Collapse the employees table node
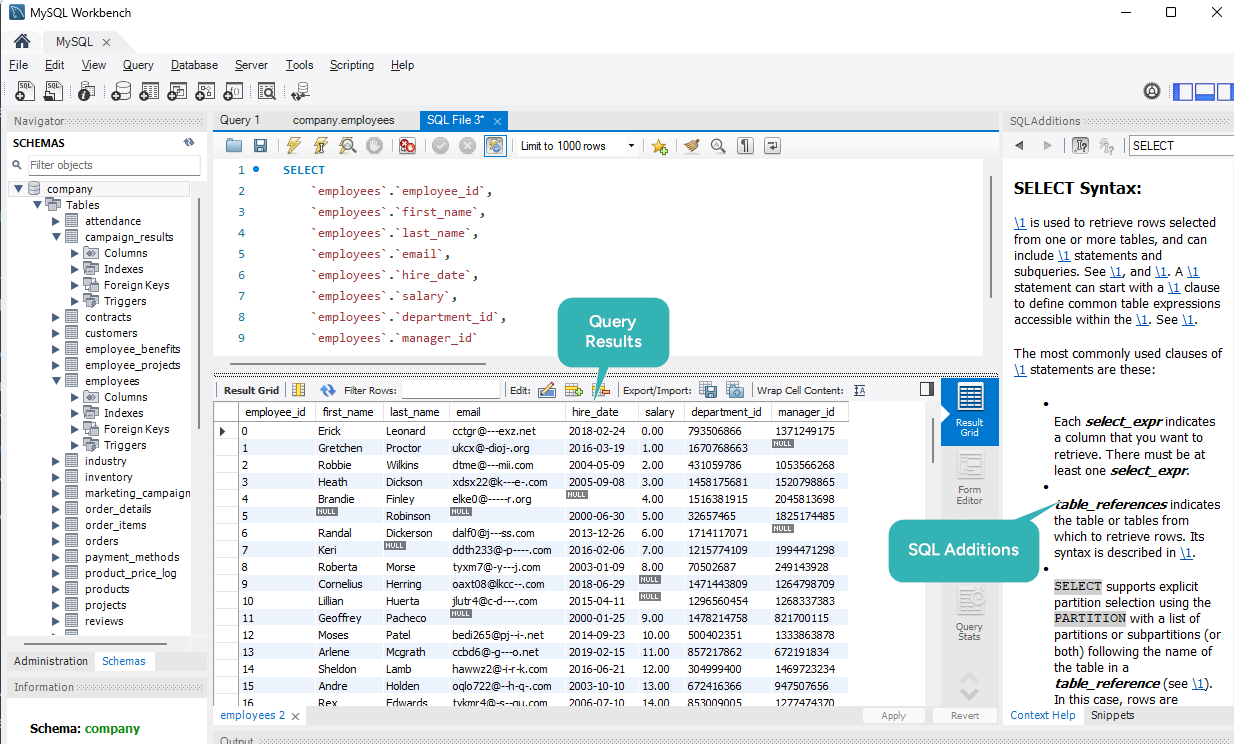Viewport: 1234px width, 744px height. coord(57,381)
